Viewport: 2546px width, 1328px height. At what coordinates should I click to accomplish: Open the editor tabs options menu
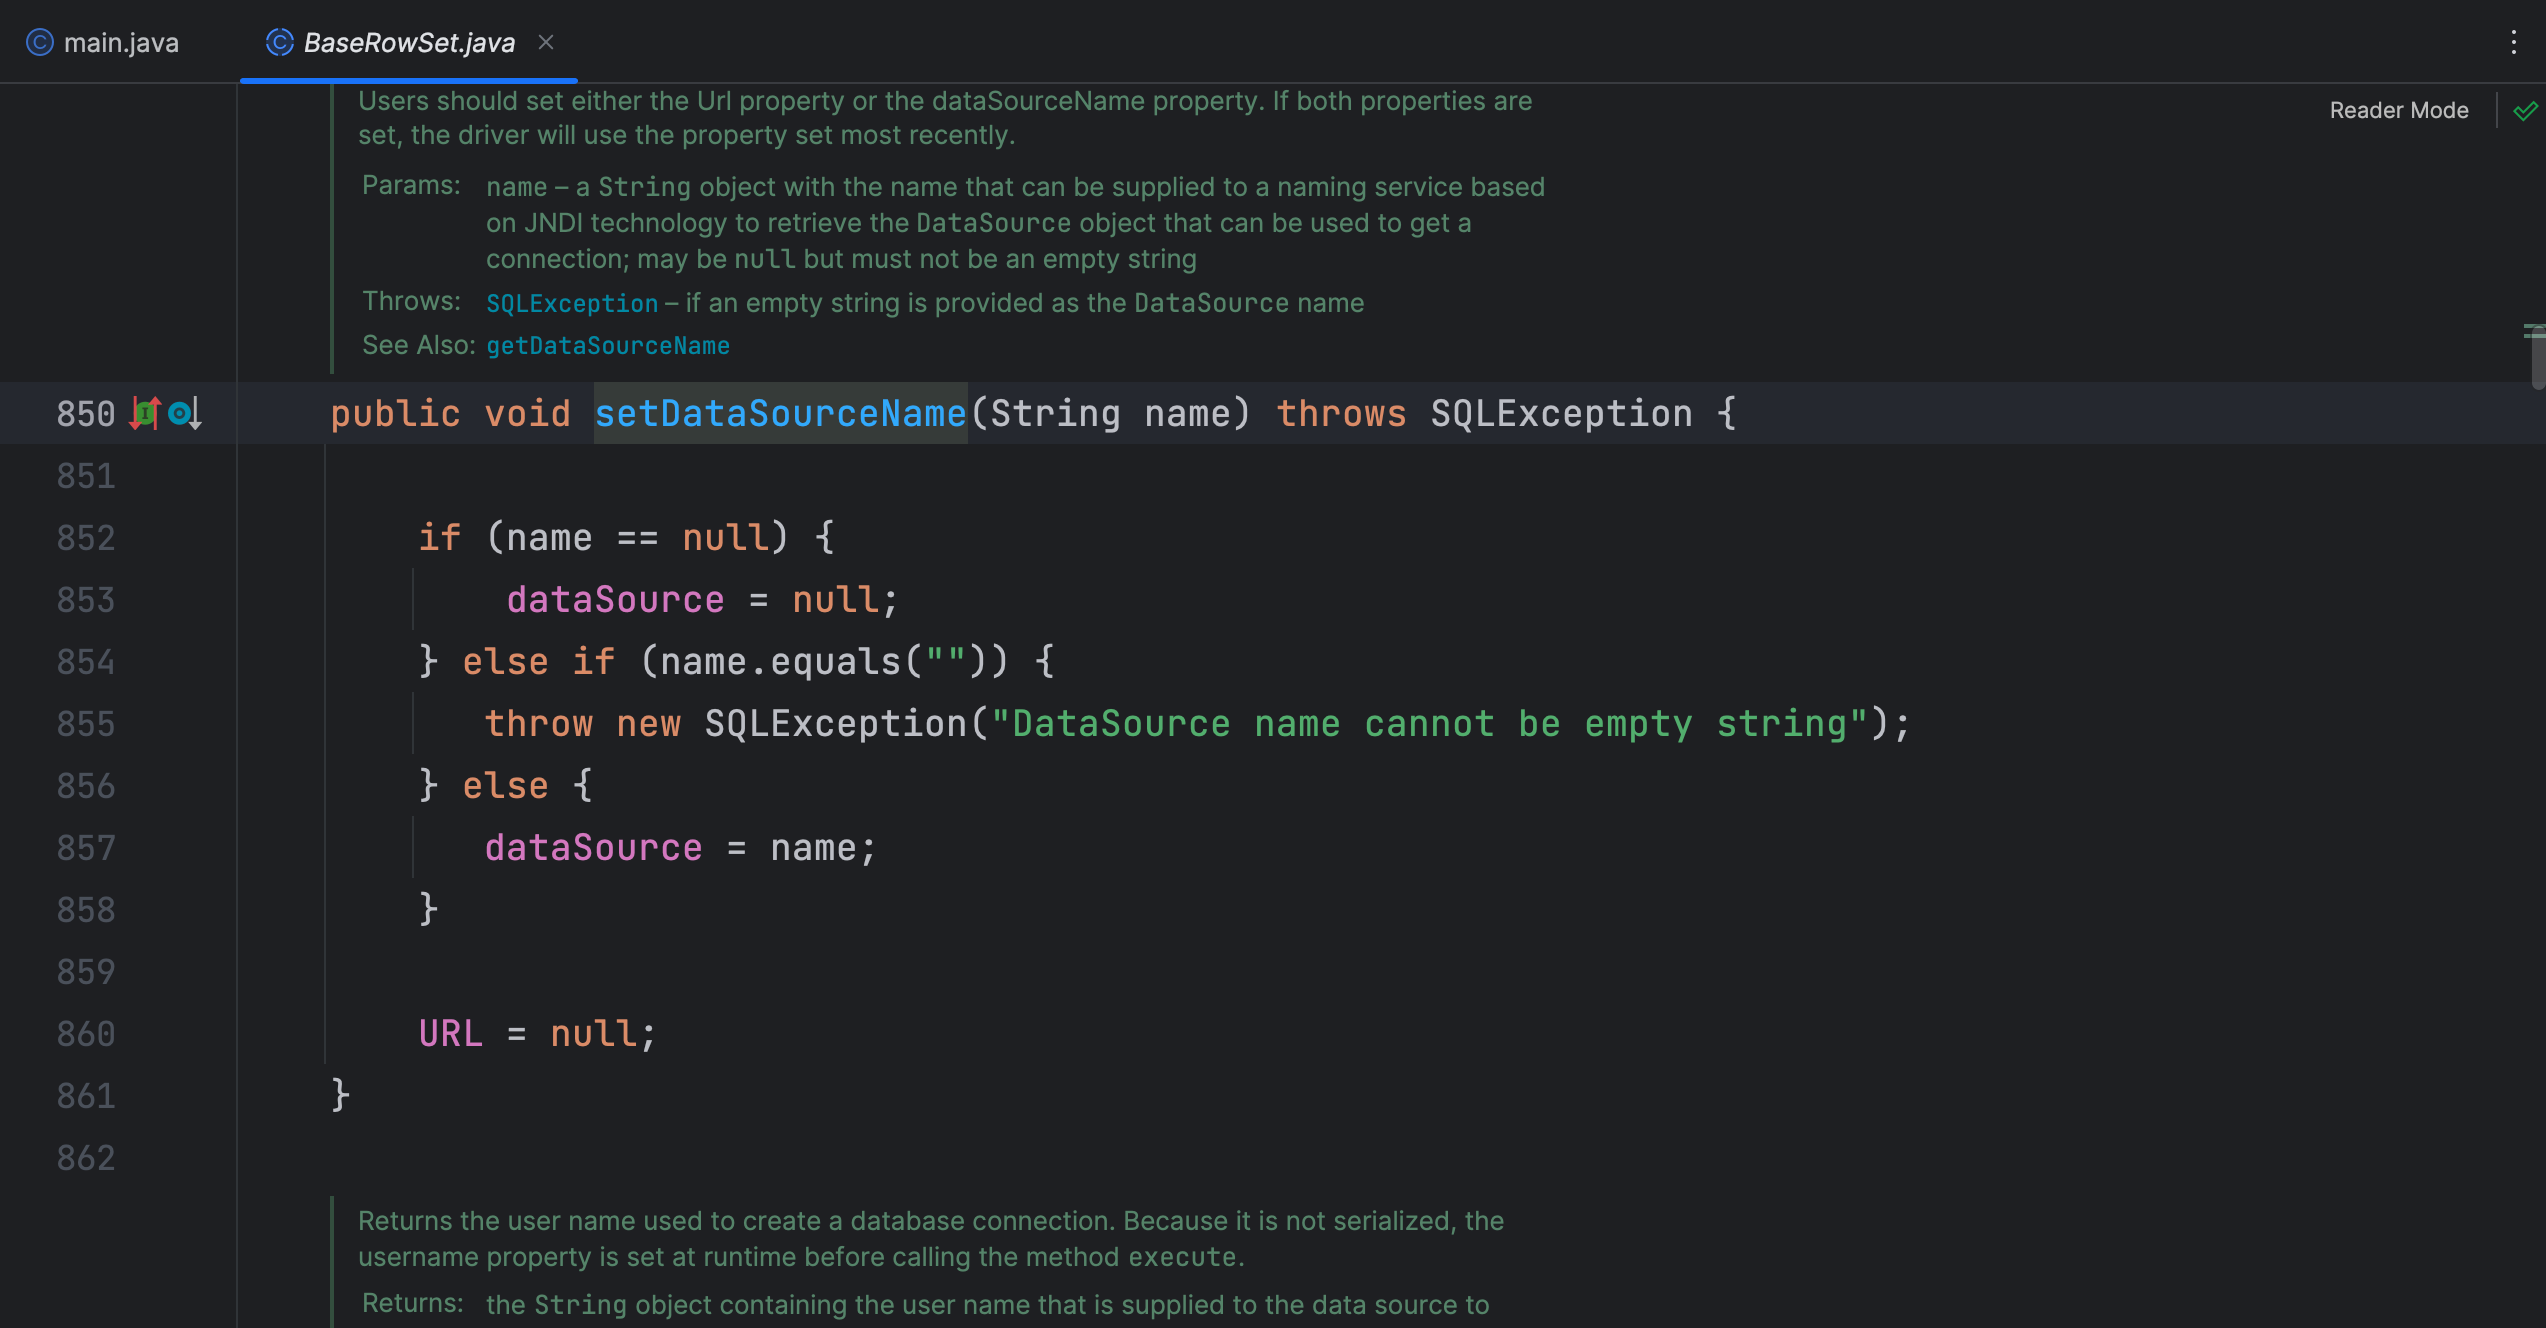coord(2513,42)
